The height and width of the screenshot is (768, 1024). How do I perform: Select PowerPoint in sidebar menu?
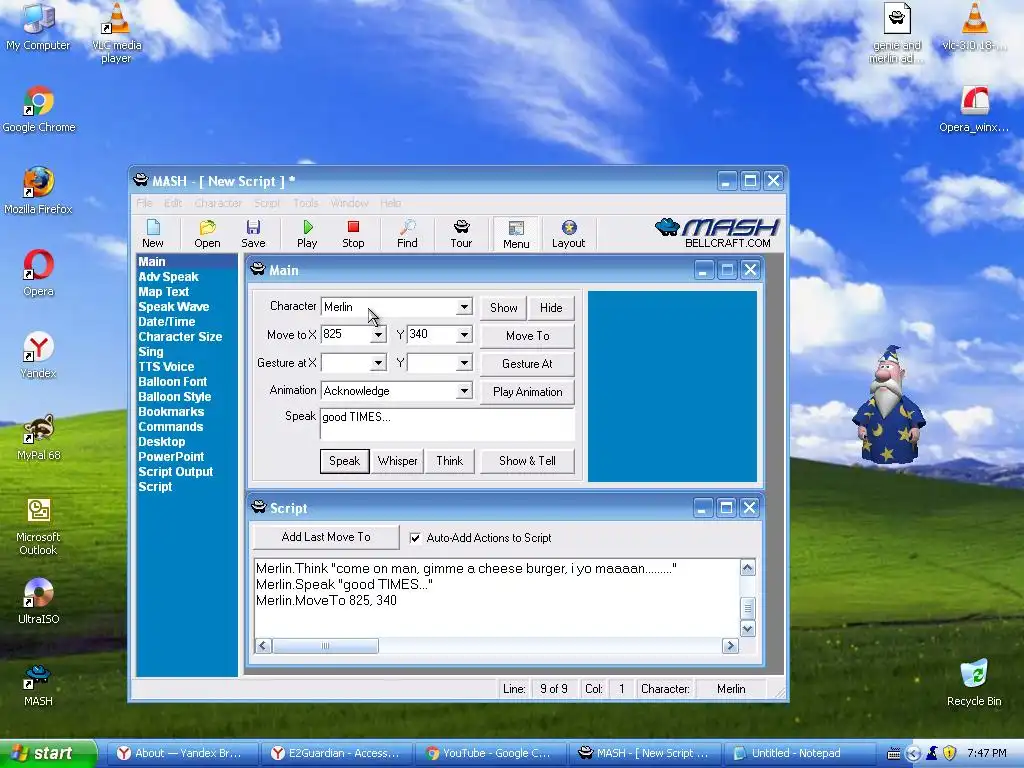171,457
